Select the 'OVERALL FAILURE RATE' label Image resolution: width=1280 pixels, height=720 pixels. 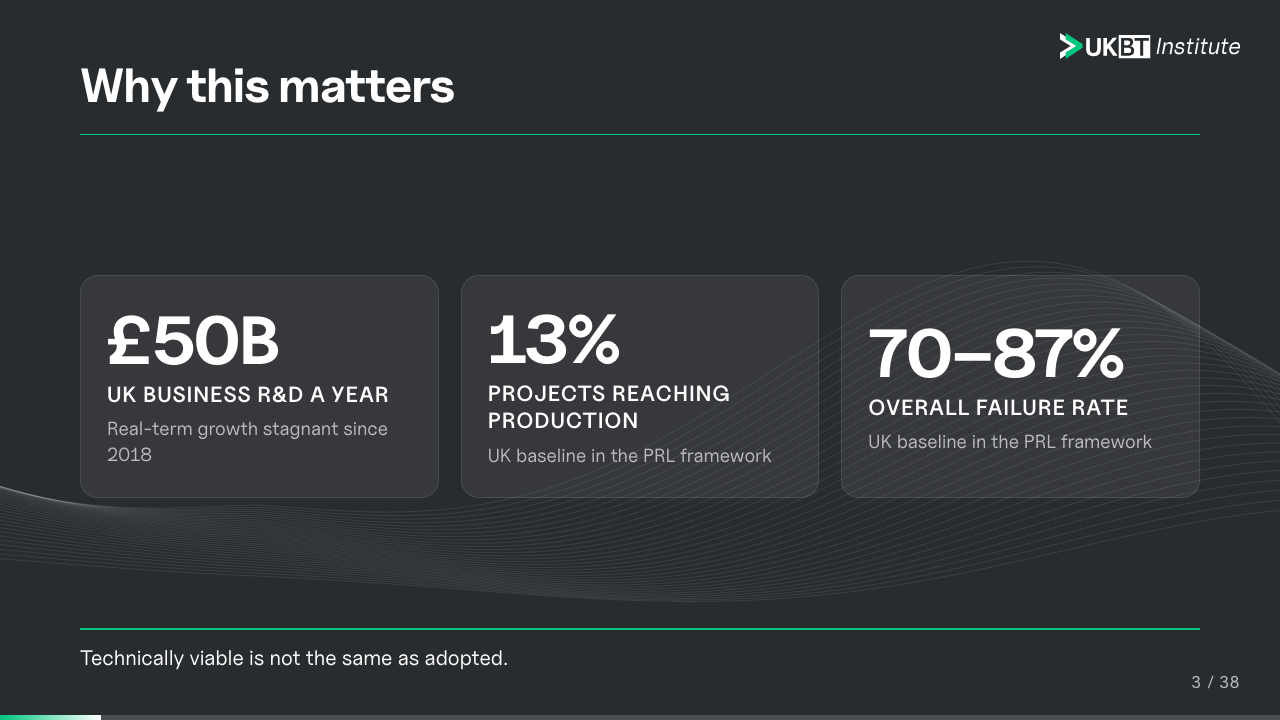pos(998,408)
